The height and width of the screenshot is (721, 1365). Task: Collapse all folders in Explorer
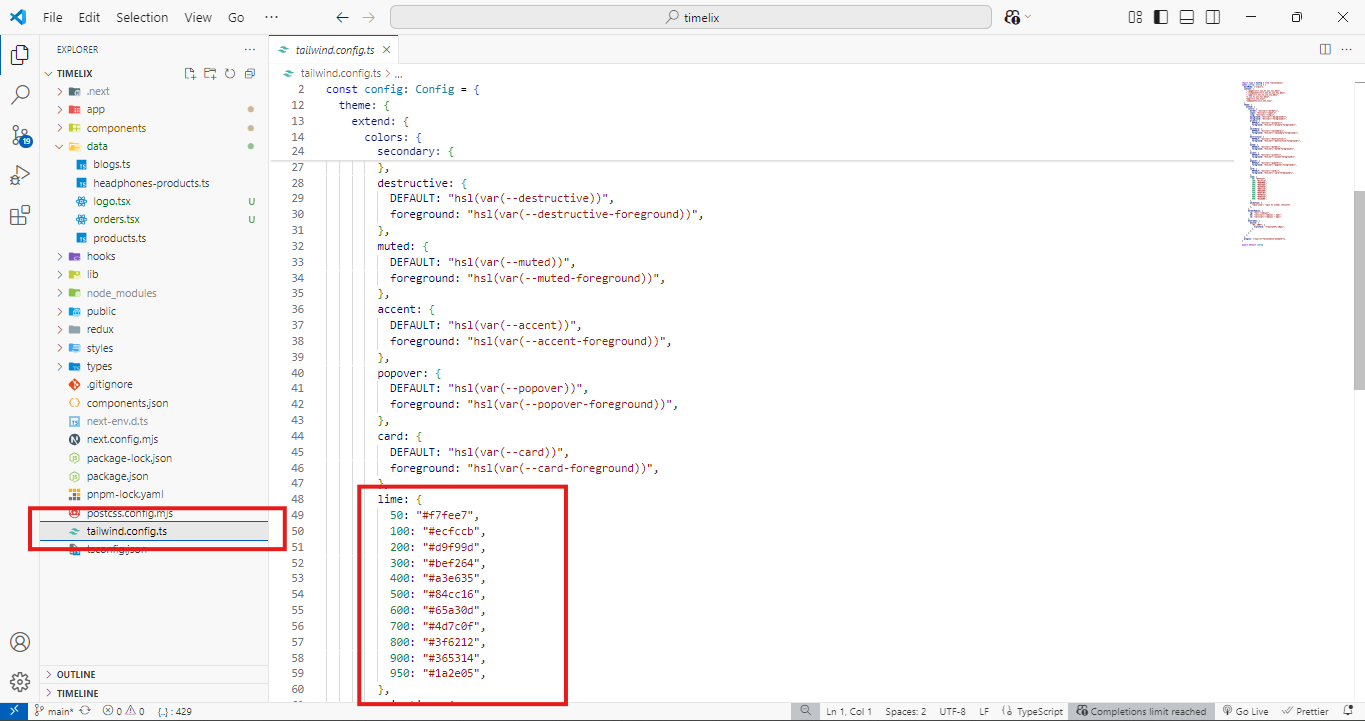pyautogui.click(x=250, y=74)
